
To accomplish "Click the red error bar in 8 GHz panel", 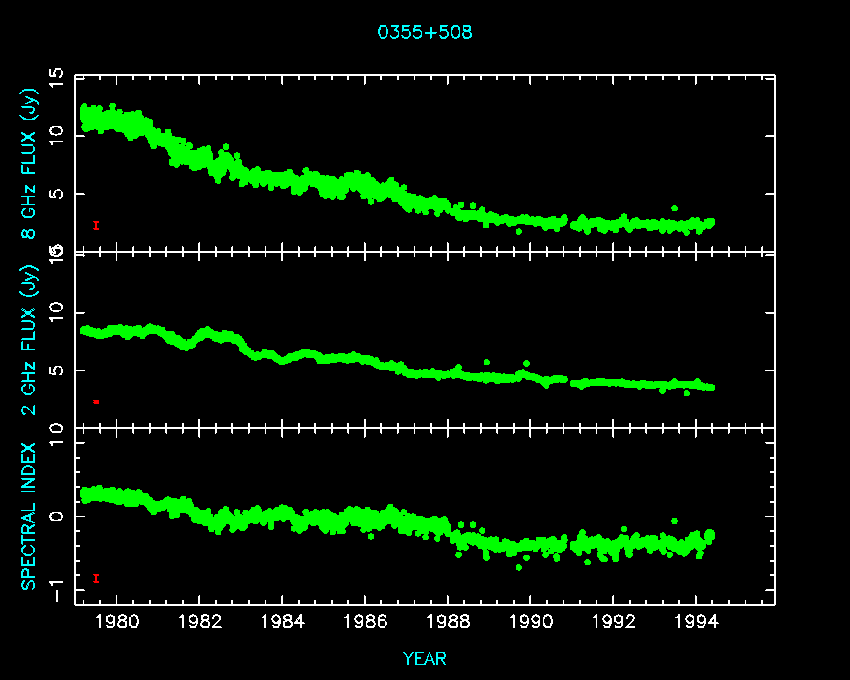I will coord(96,225).
